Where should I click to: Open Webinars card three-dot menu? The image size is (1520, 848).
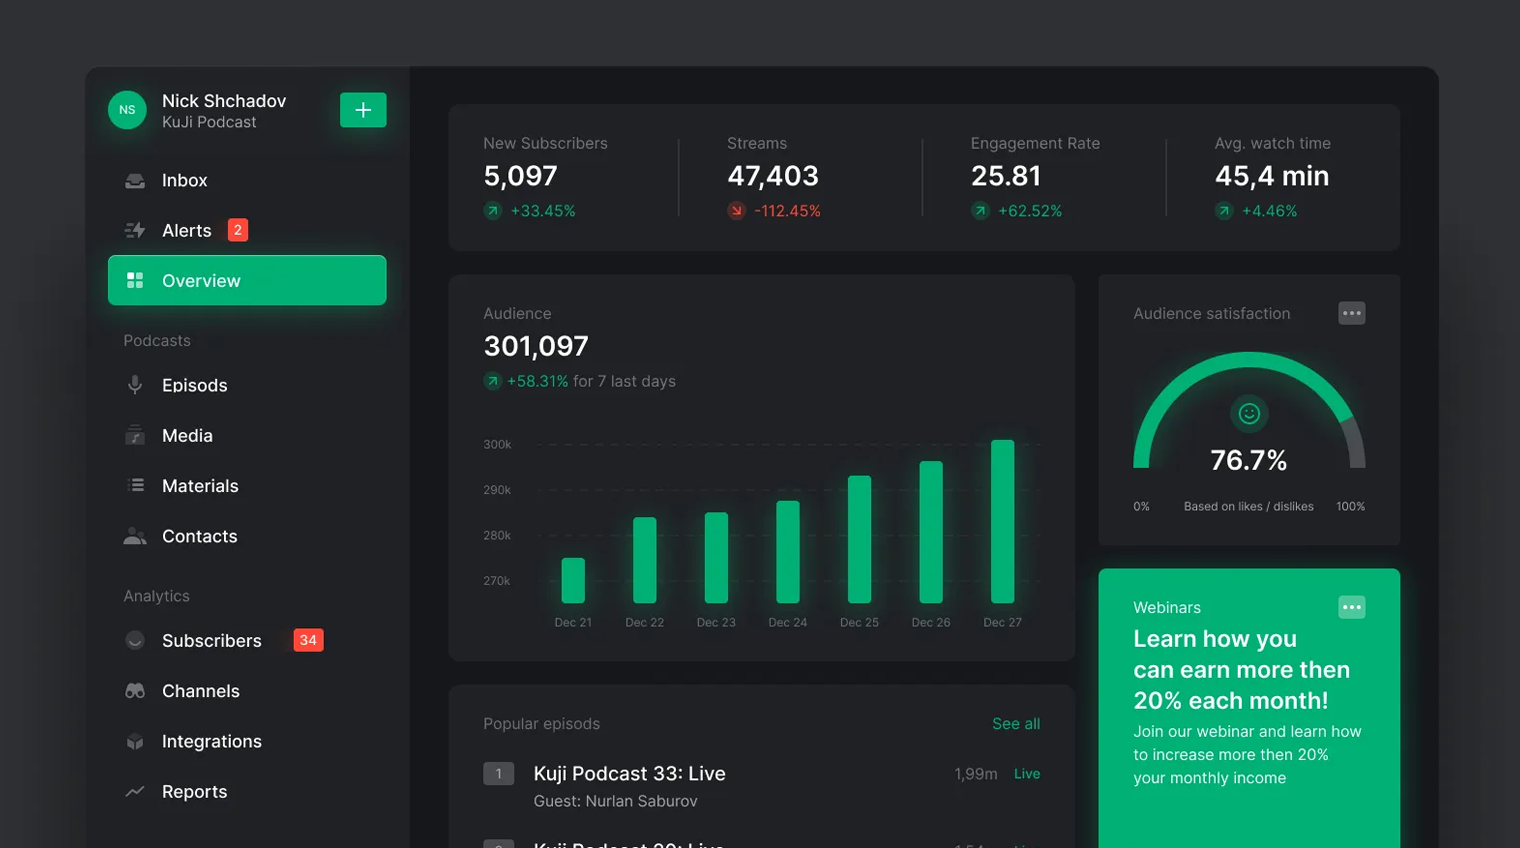tap(1352, 607)
